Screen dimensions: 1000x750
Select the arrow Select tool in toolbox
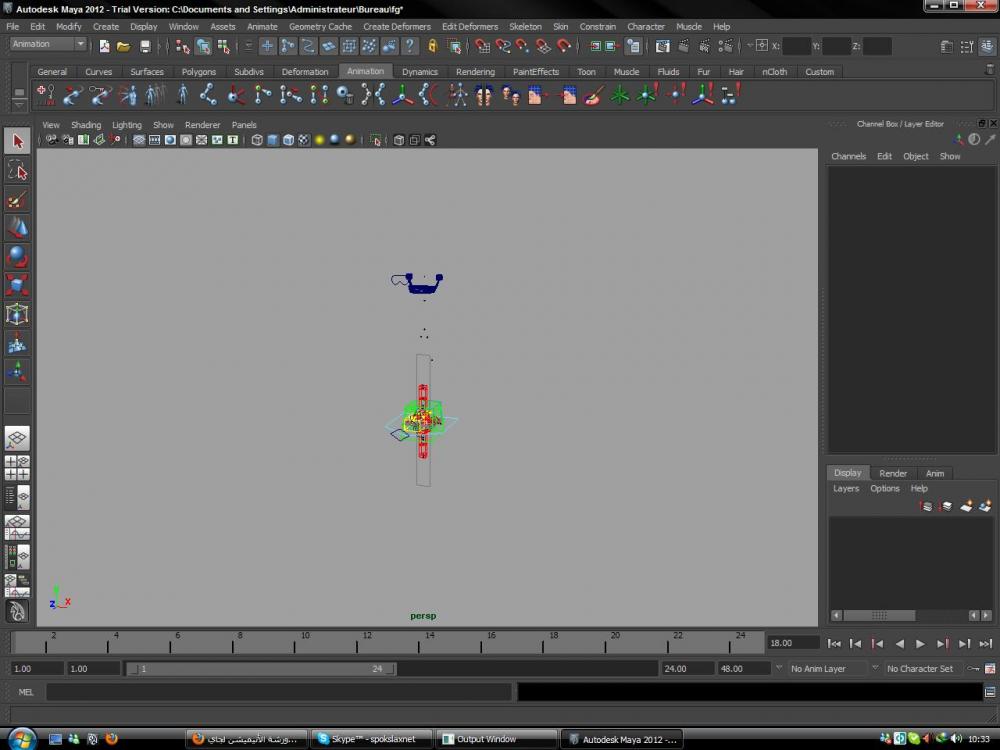(x=17, y=142)
